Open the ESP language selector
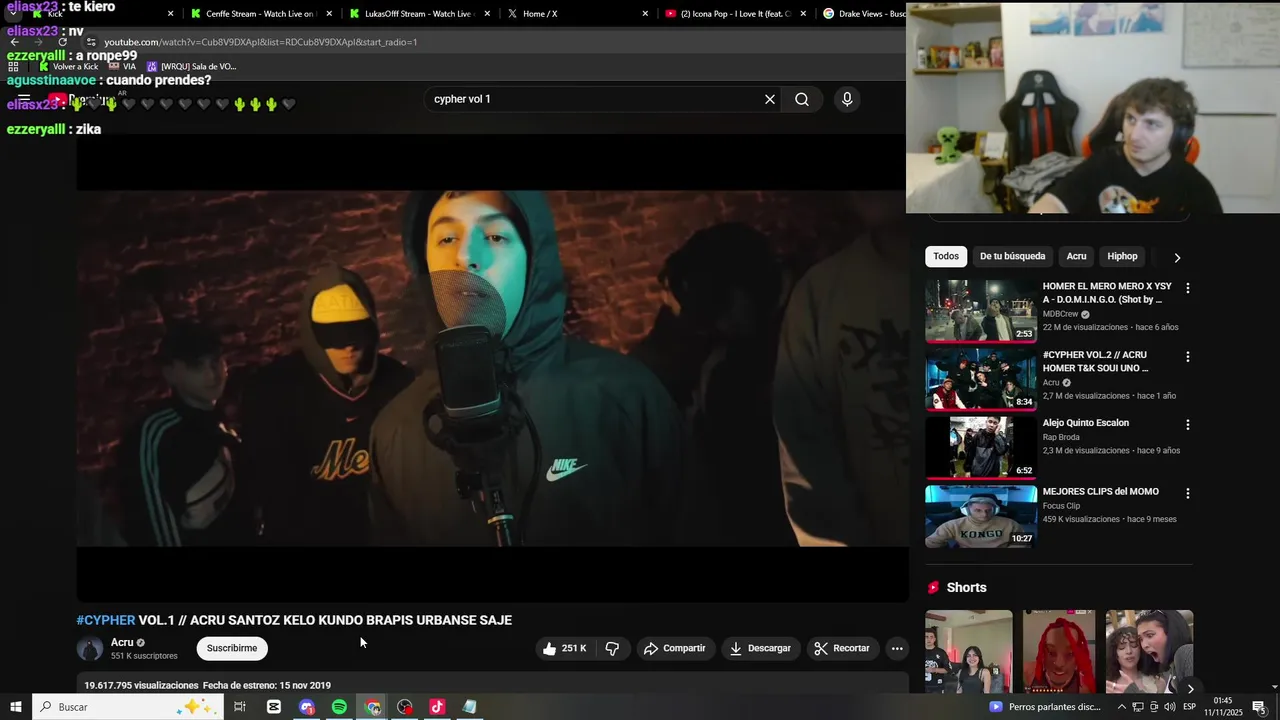Image resolution: width=1280 pixels, height=720 pixels. pyautogui.click(x=1189, y=707)
